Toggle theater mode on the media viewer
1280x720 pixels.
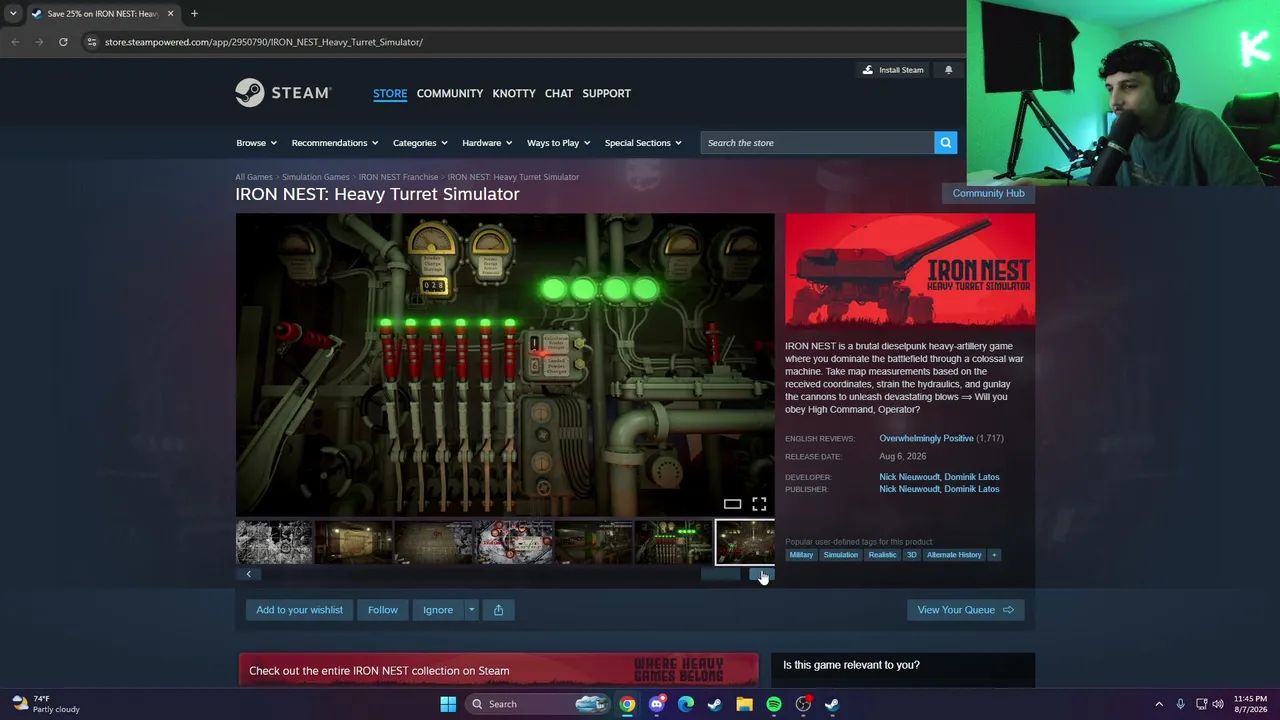(732, 504)
